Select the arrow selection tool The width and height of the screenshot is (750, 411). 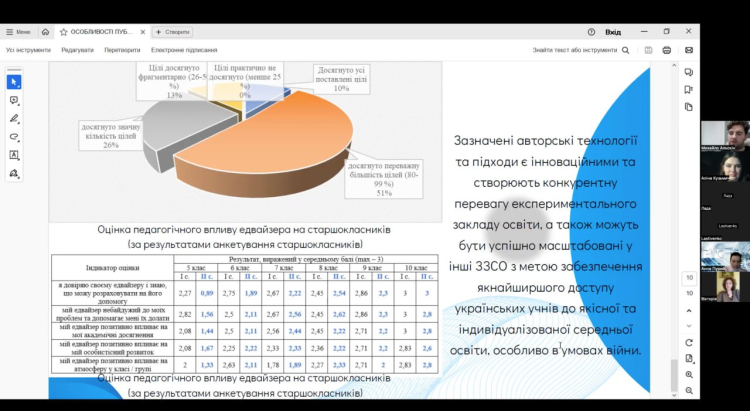[14, 82]
